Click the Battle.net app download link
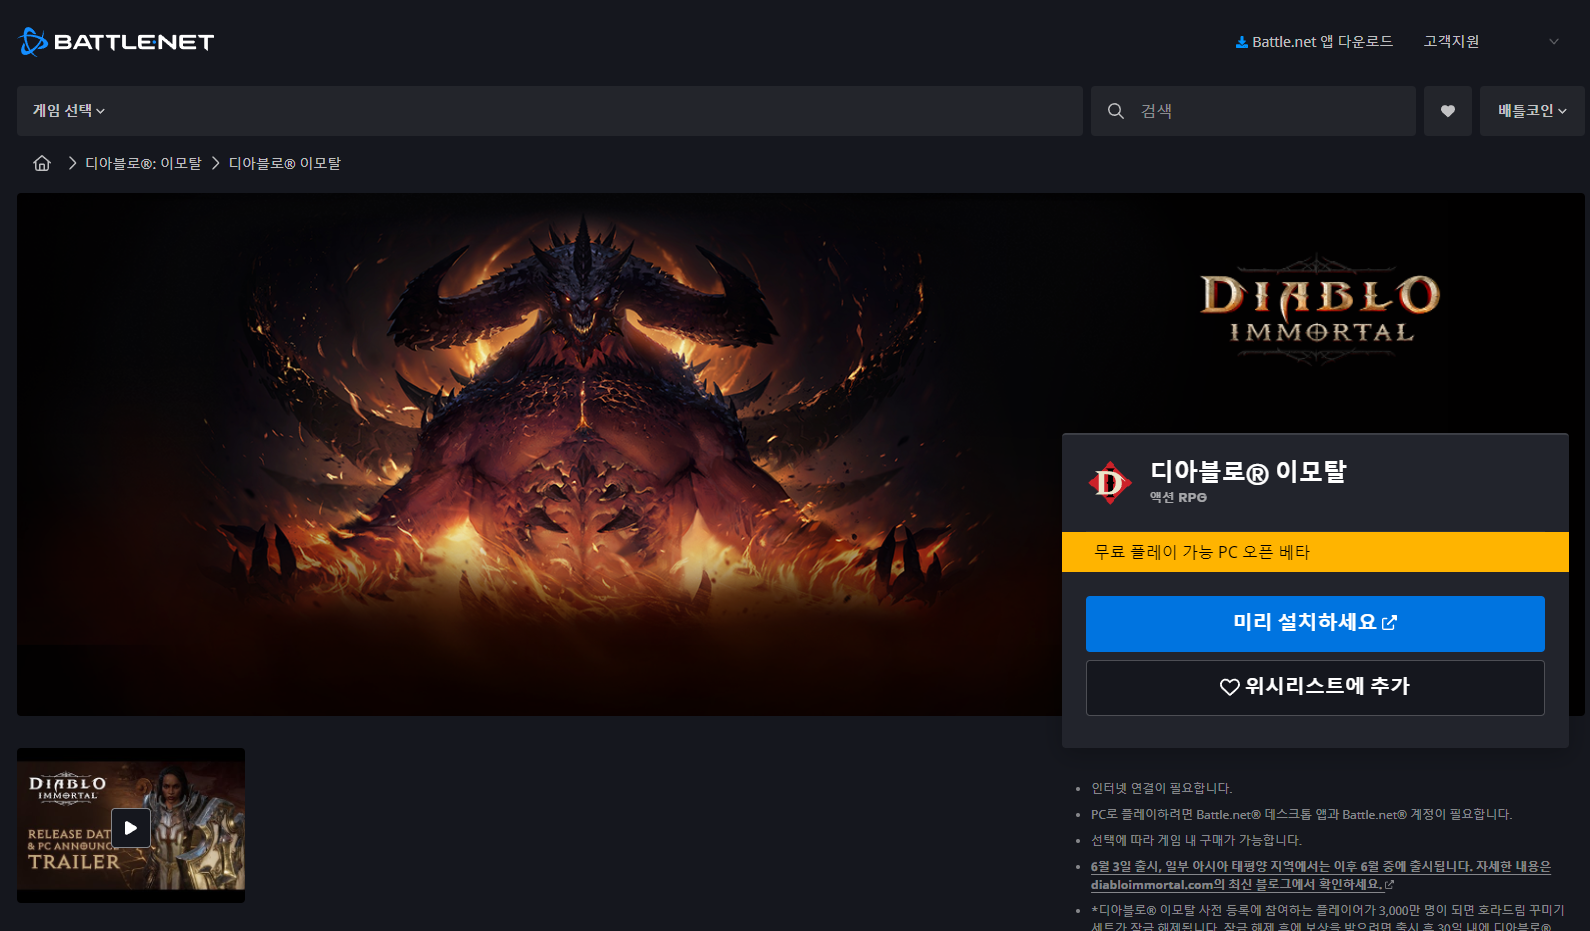1590x931 pixels. pos(1314,42)
